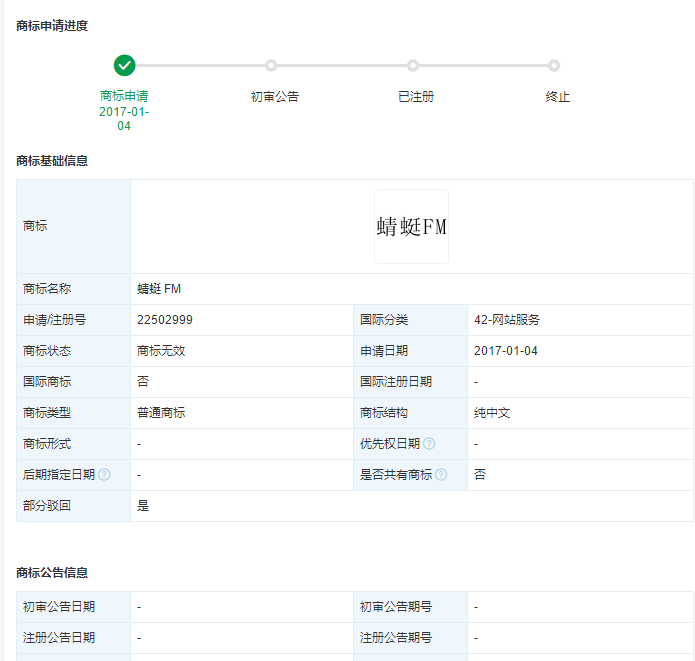
Task: Click the 商标申请进度 section heading
Action: pos(52,26)
